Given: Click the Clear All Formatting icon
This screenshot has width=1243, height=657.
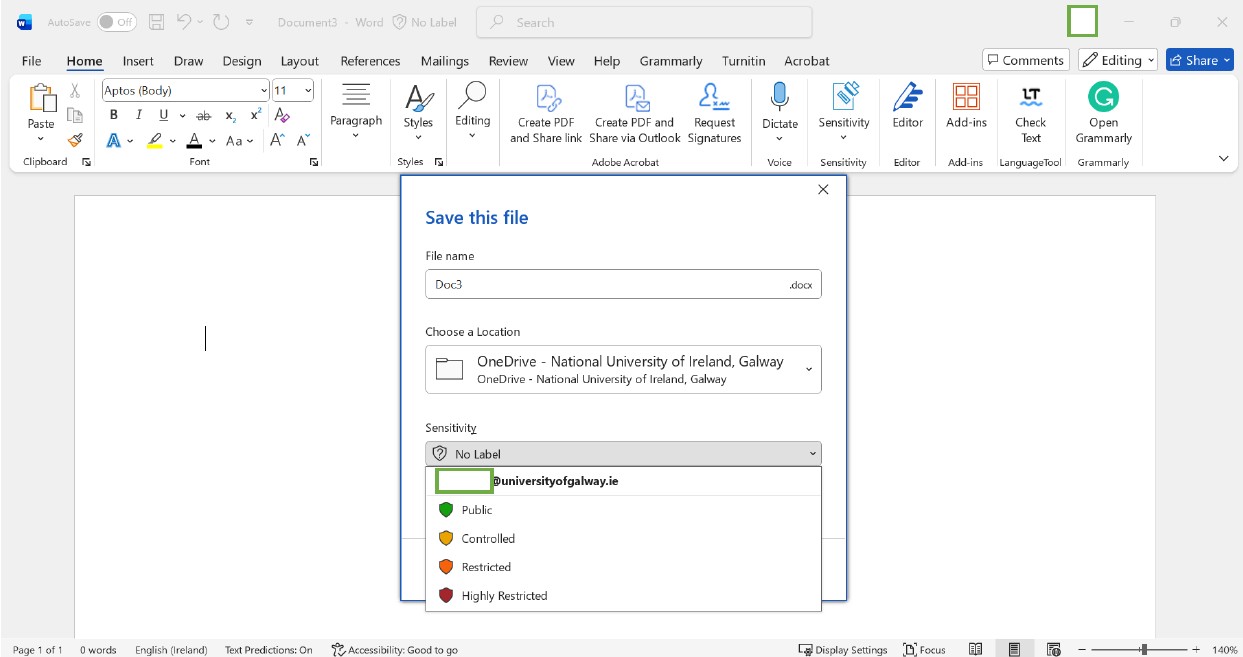Looking at the screenshot, I should (x=282, y=115).
